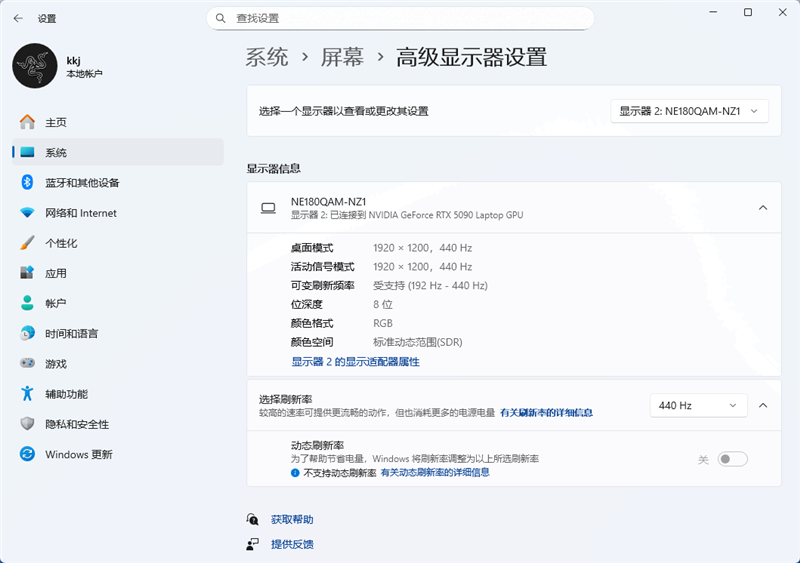Click the 时间和语言 globe clock icon
Image resolution: width=800 pixels, height=563 pixels.
click(27, 333)
